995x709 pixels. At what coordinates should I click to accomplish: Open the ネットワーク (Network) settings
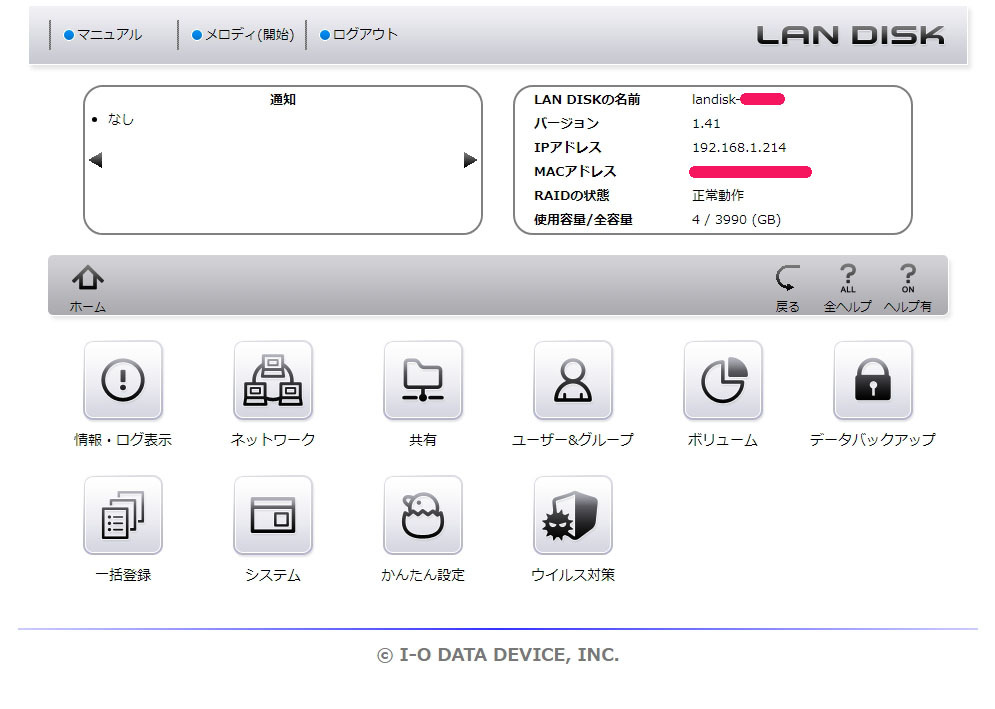(272, 380)
